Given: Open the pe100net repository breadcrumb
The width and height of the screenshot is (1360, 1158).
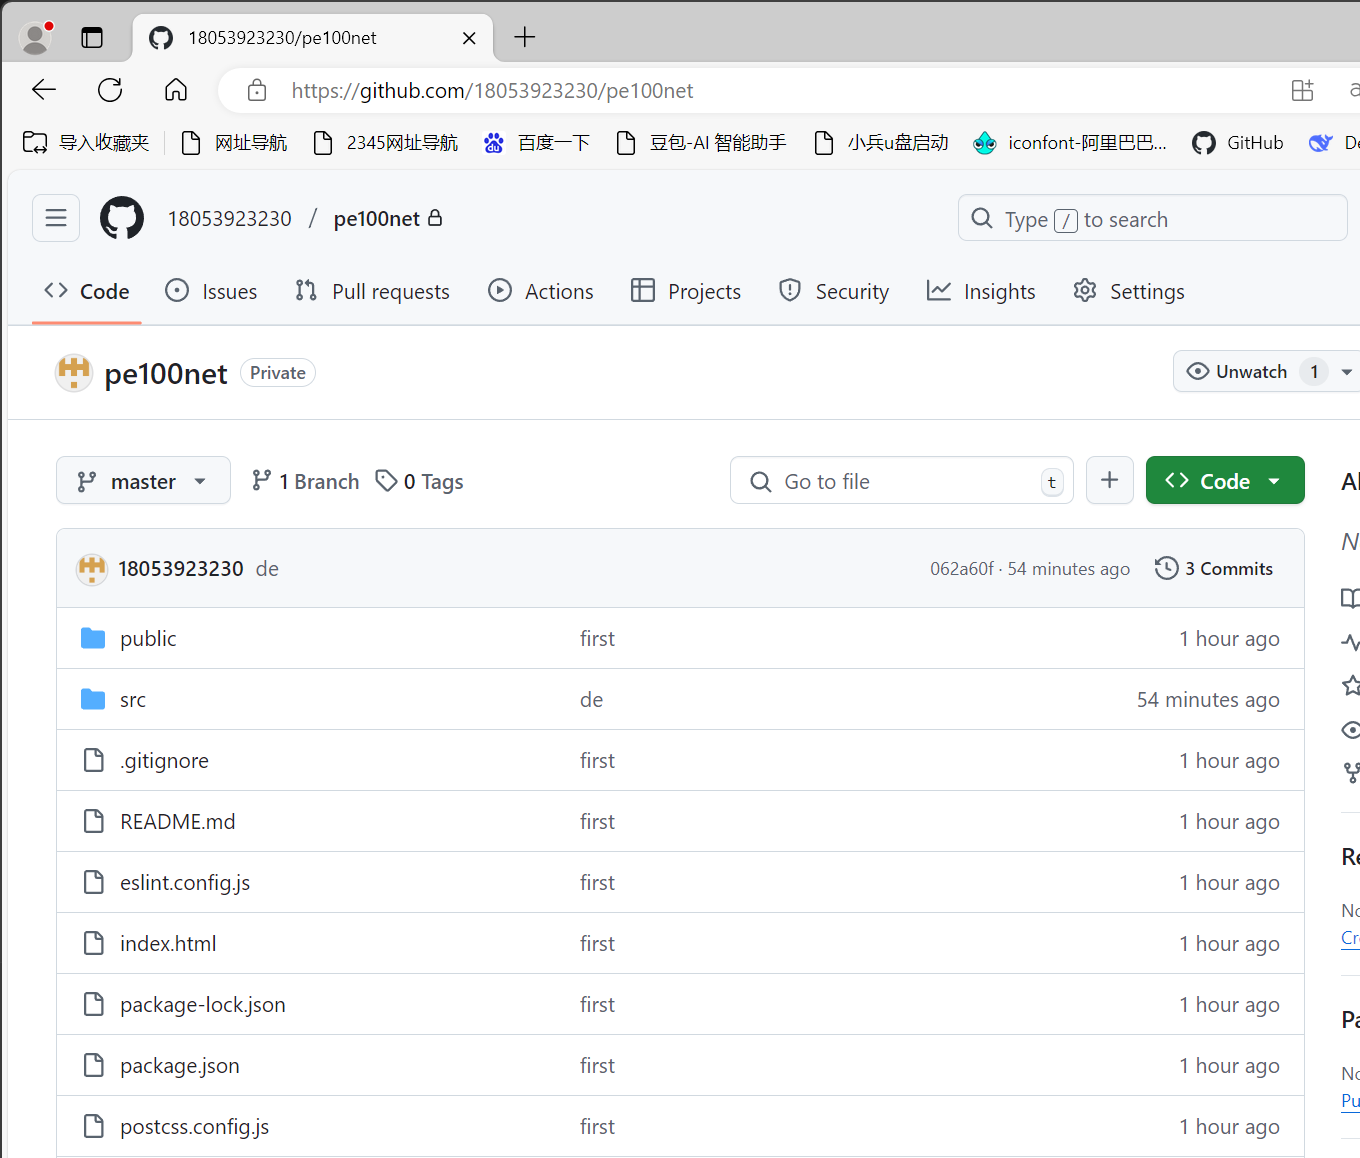Looking at the screenshot, I should tap(377, 219).
